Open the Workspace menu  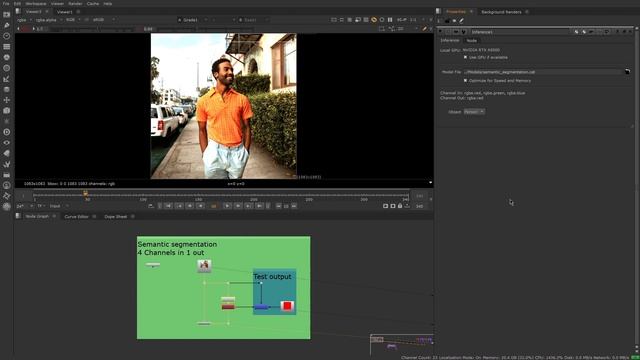point(36,3)
